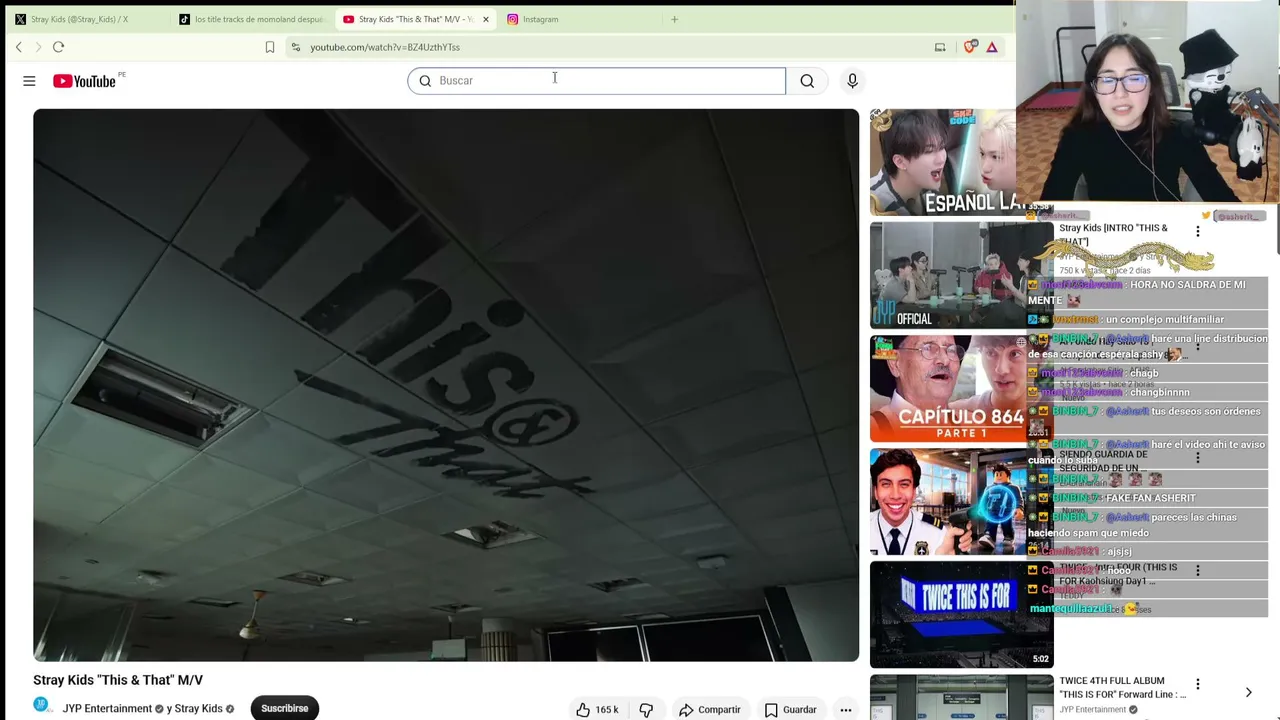1280x720 pixels.
Task: Open the Brave Rewards triangle icon
Action: 992,47
